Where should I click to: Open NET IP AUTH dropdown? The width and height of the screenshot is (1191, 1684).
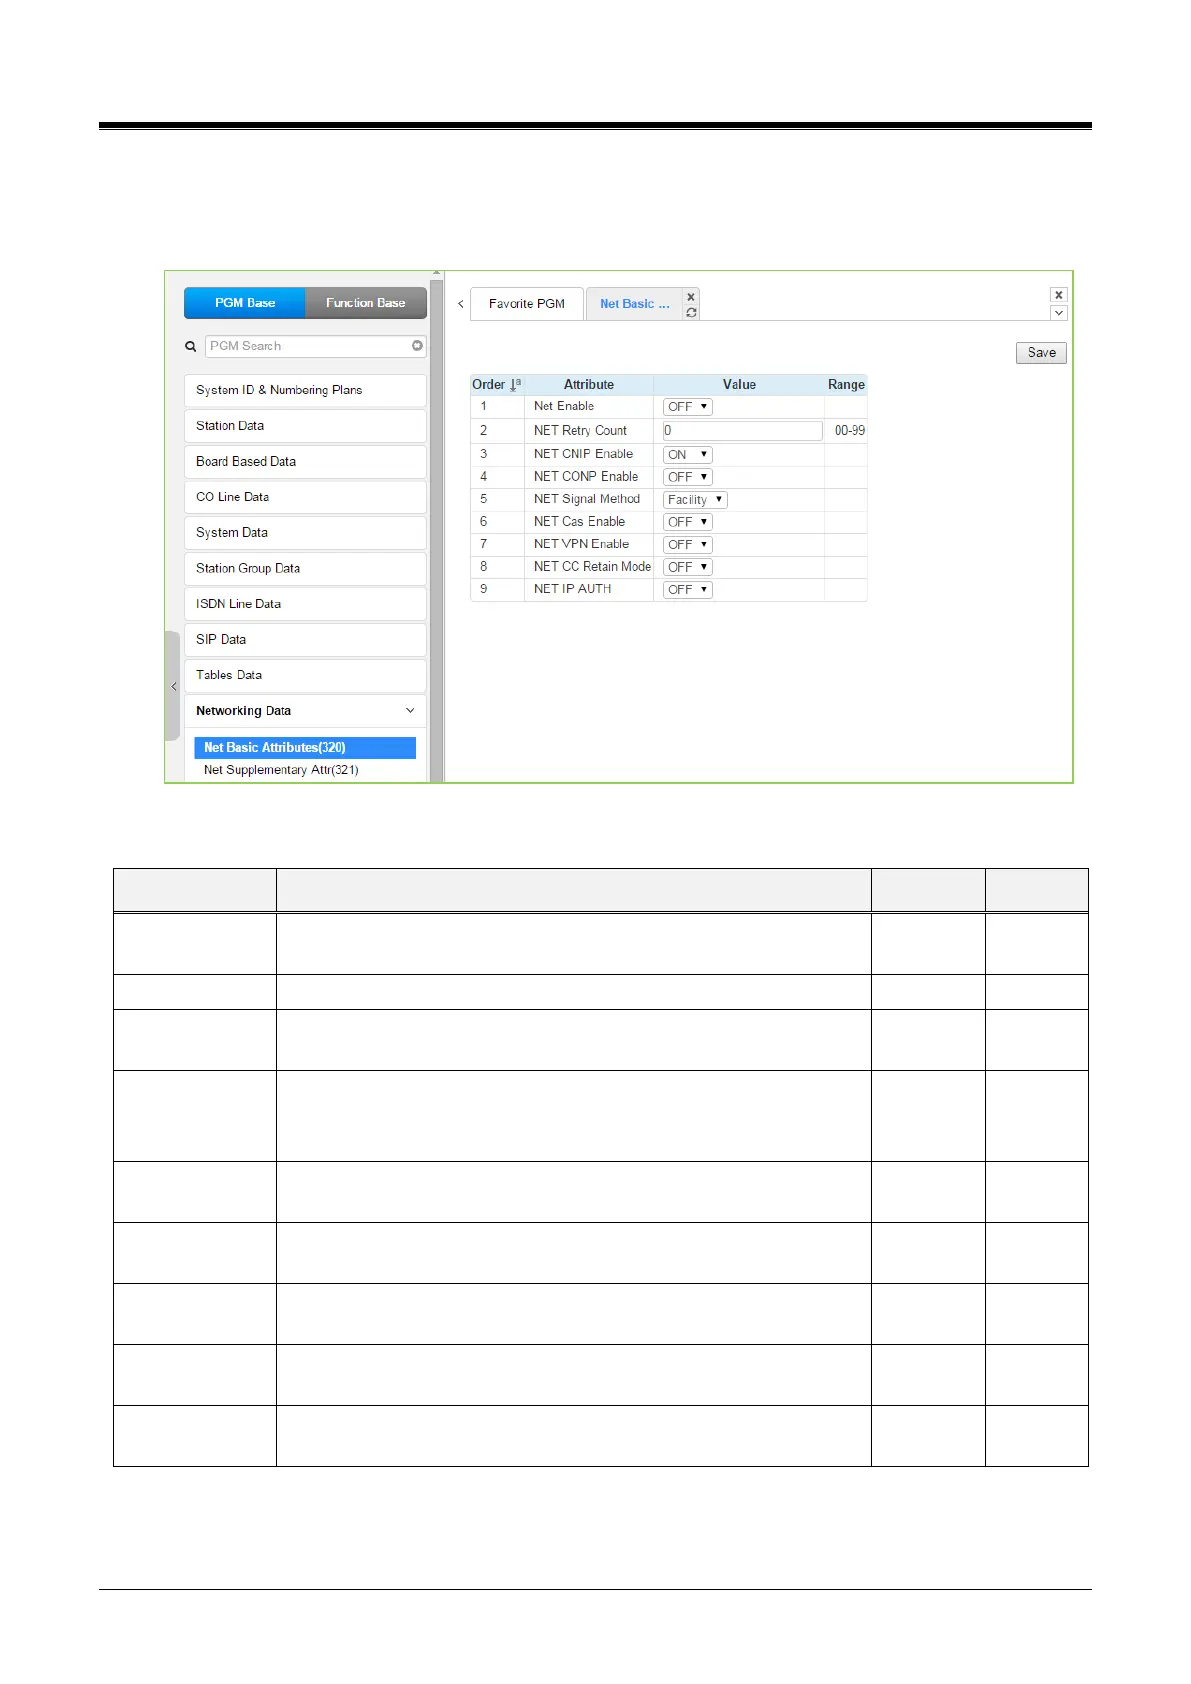click(x=688, y=589)
